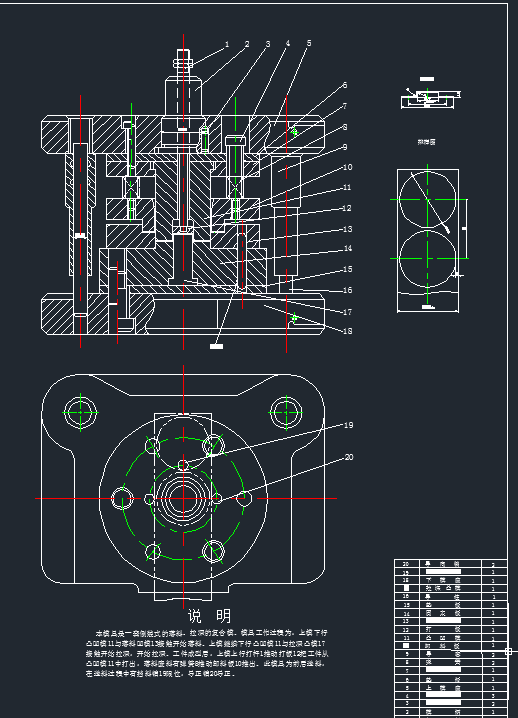Screen dimensions: 518x718
Task: Select callout number 18 in the section view
Action: tap(348, 331)
